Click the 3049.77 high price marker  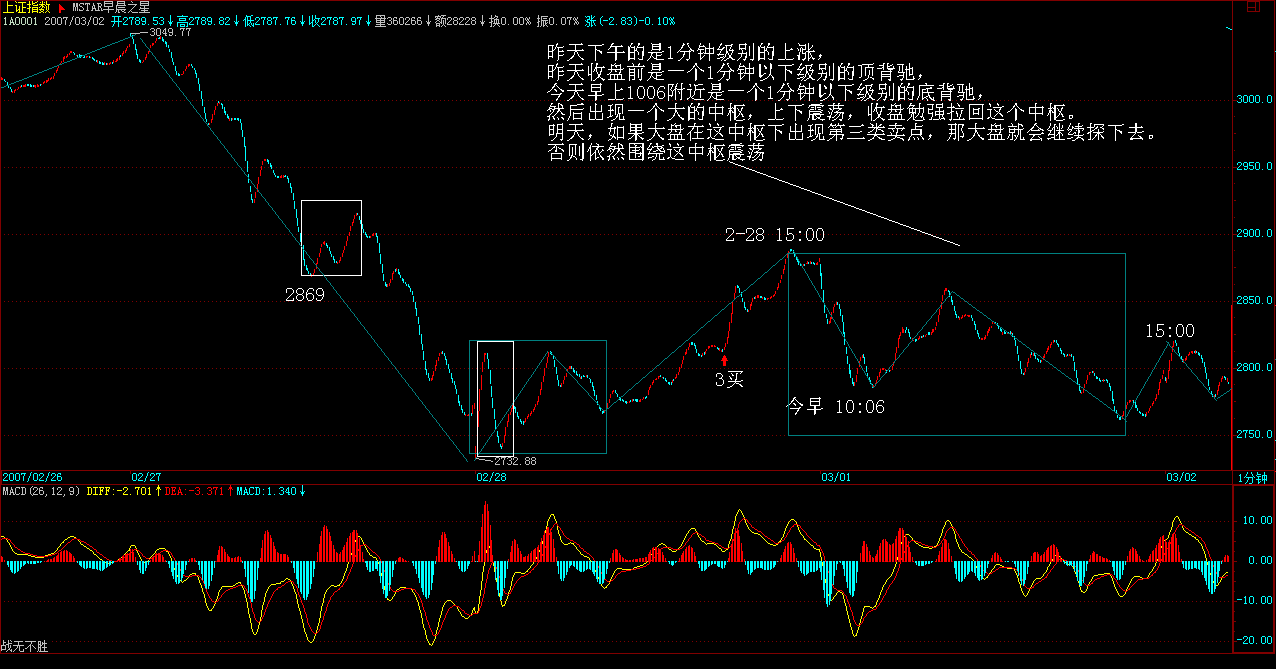[x=169, y=34]
